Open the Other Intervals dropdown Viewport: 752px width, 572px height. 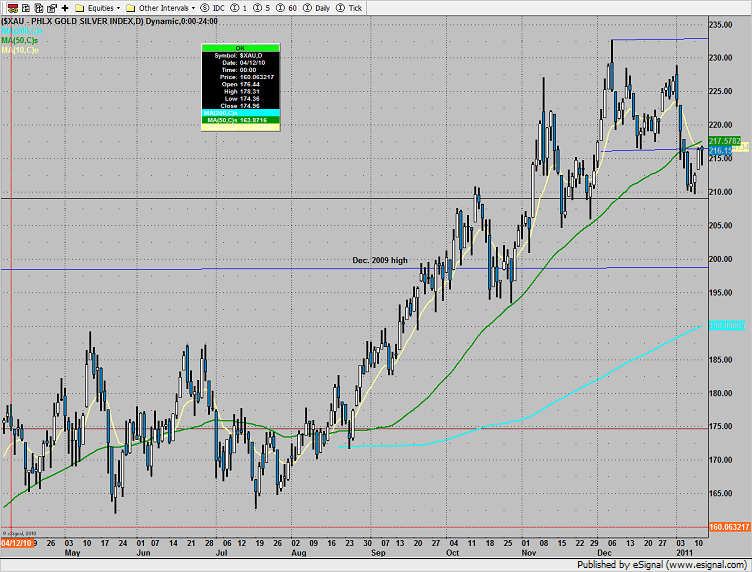167,8
